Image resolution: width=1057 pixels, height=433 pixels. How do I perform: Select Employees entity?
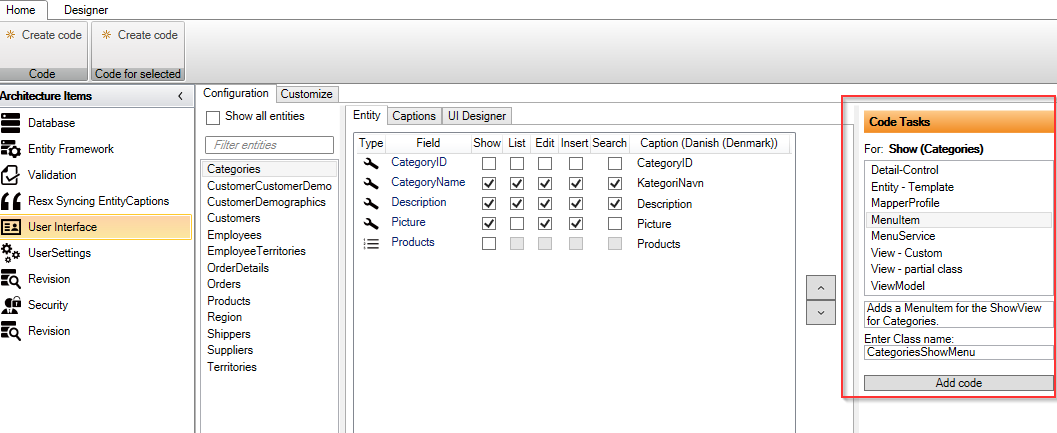pyautogui.click(x=234, y=235)
